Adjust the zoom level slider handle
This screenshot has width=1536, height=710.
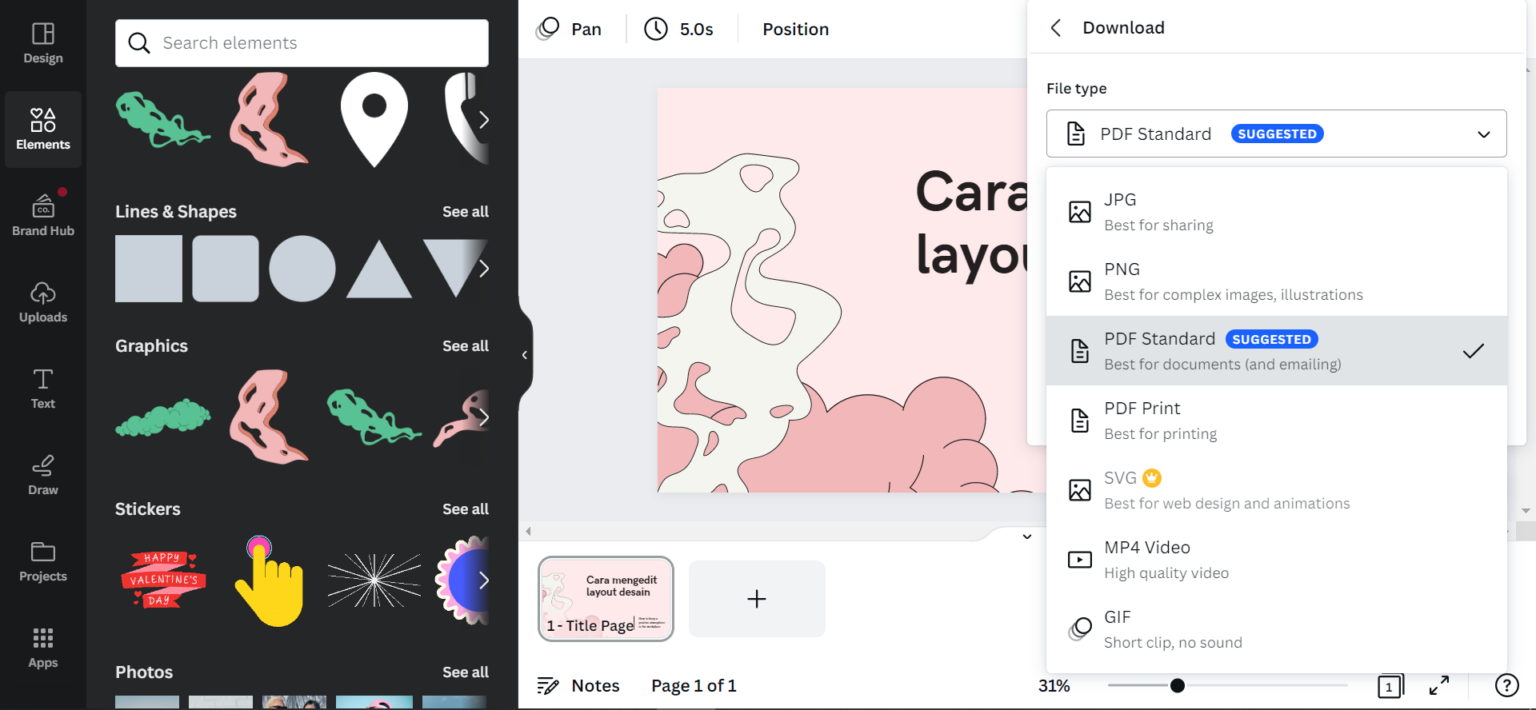pyautogui.click(x=1177, y=685)
